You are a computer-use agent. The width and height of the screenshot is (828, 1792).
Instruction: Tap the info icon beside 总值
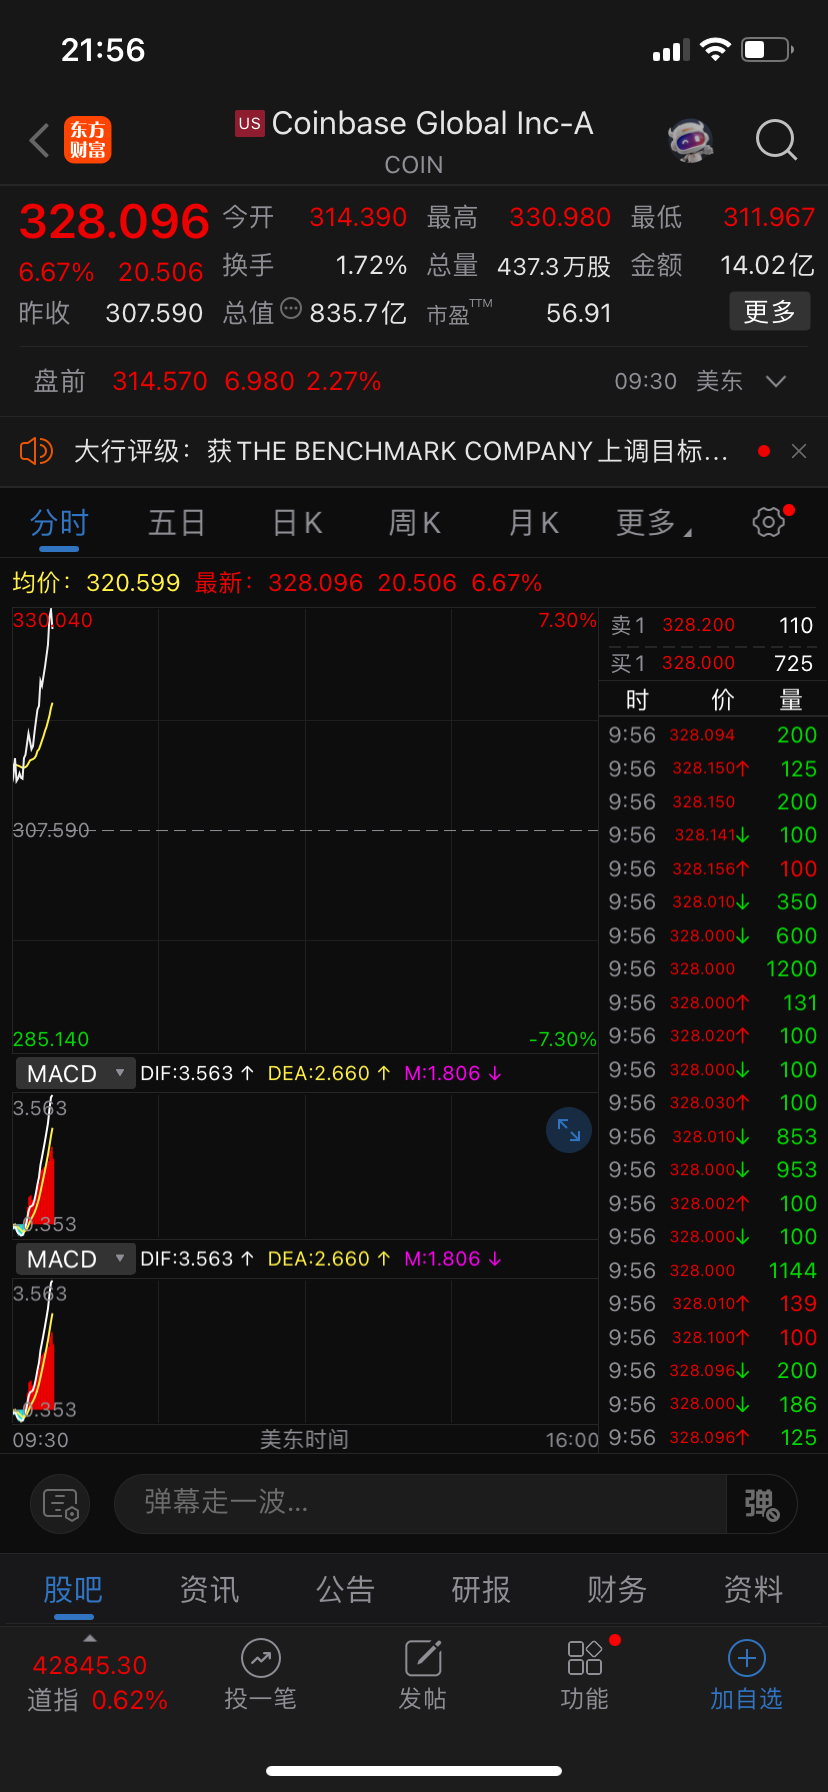pyautogui.click(x=291, y=308)
